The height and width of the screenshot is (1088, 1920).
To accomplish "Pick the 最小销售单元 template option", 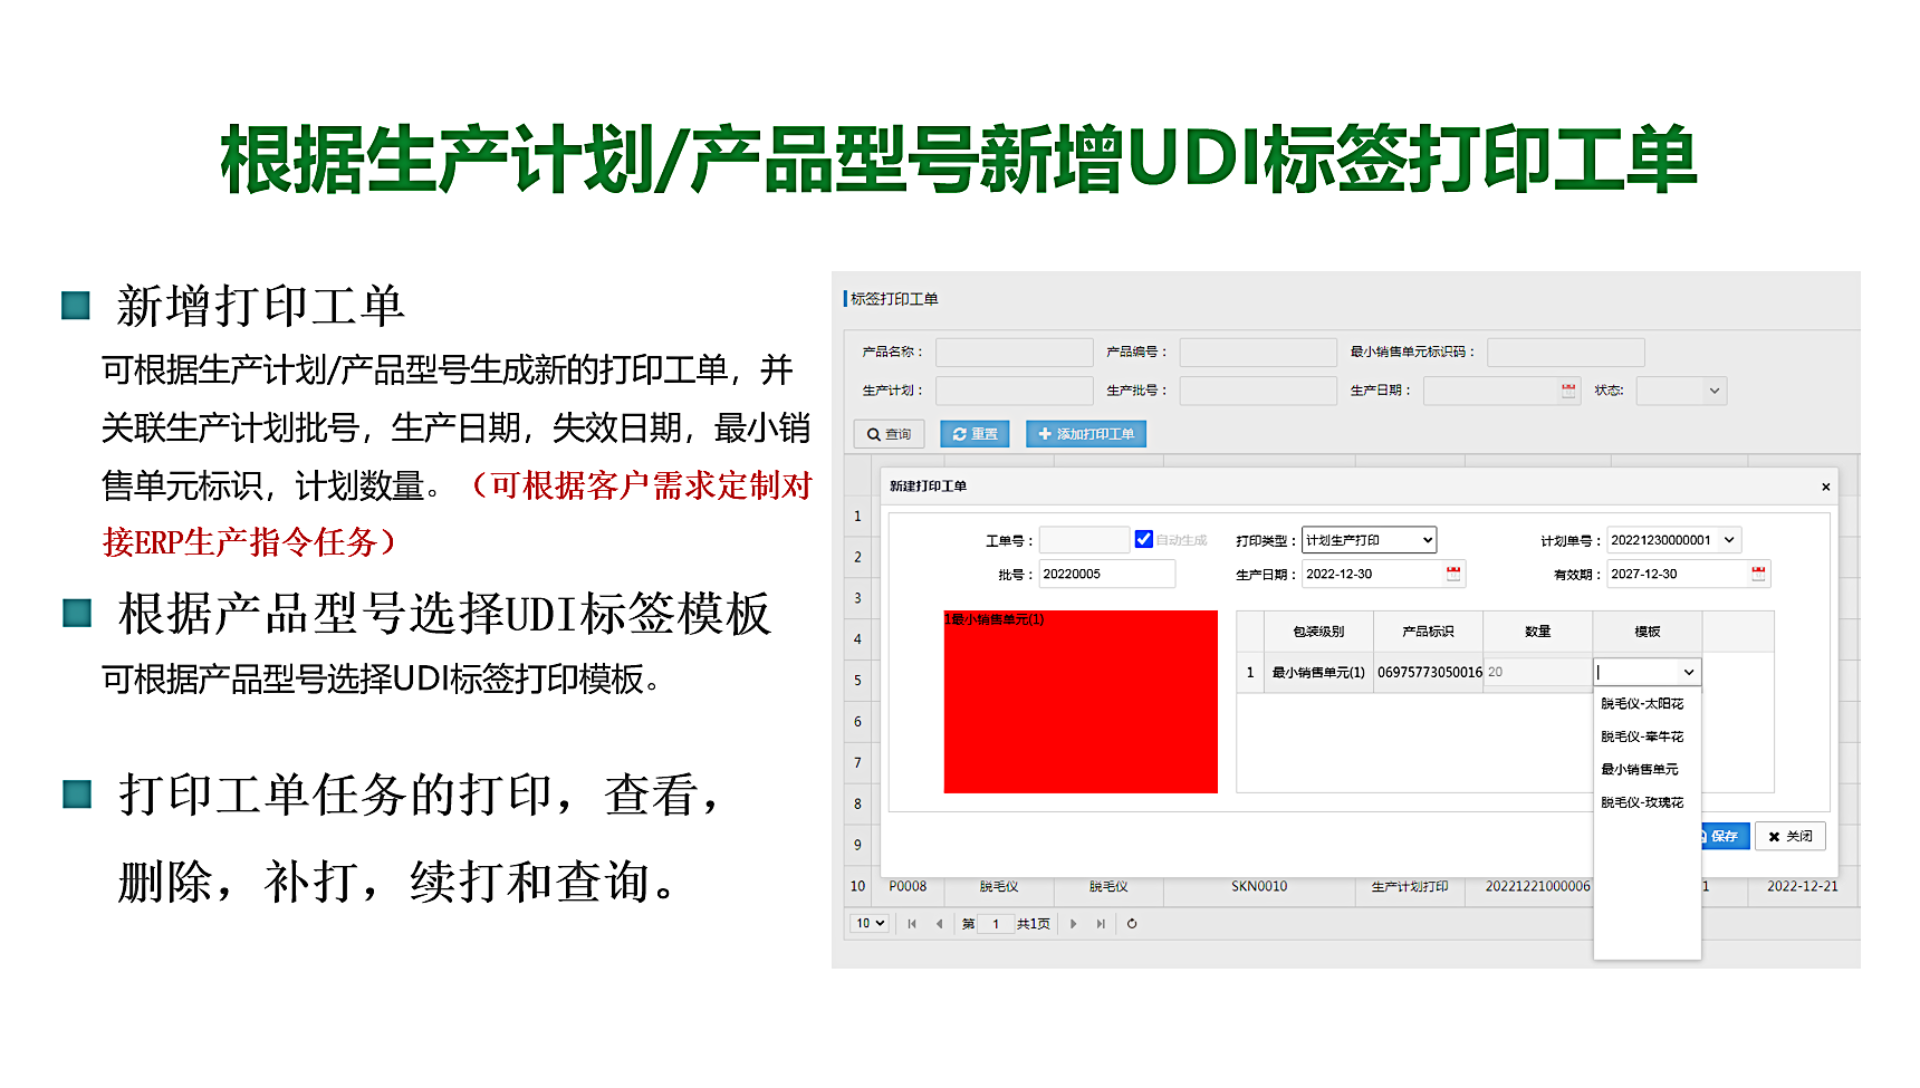I will [1639, 770].
